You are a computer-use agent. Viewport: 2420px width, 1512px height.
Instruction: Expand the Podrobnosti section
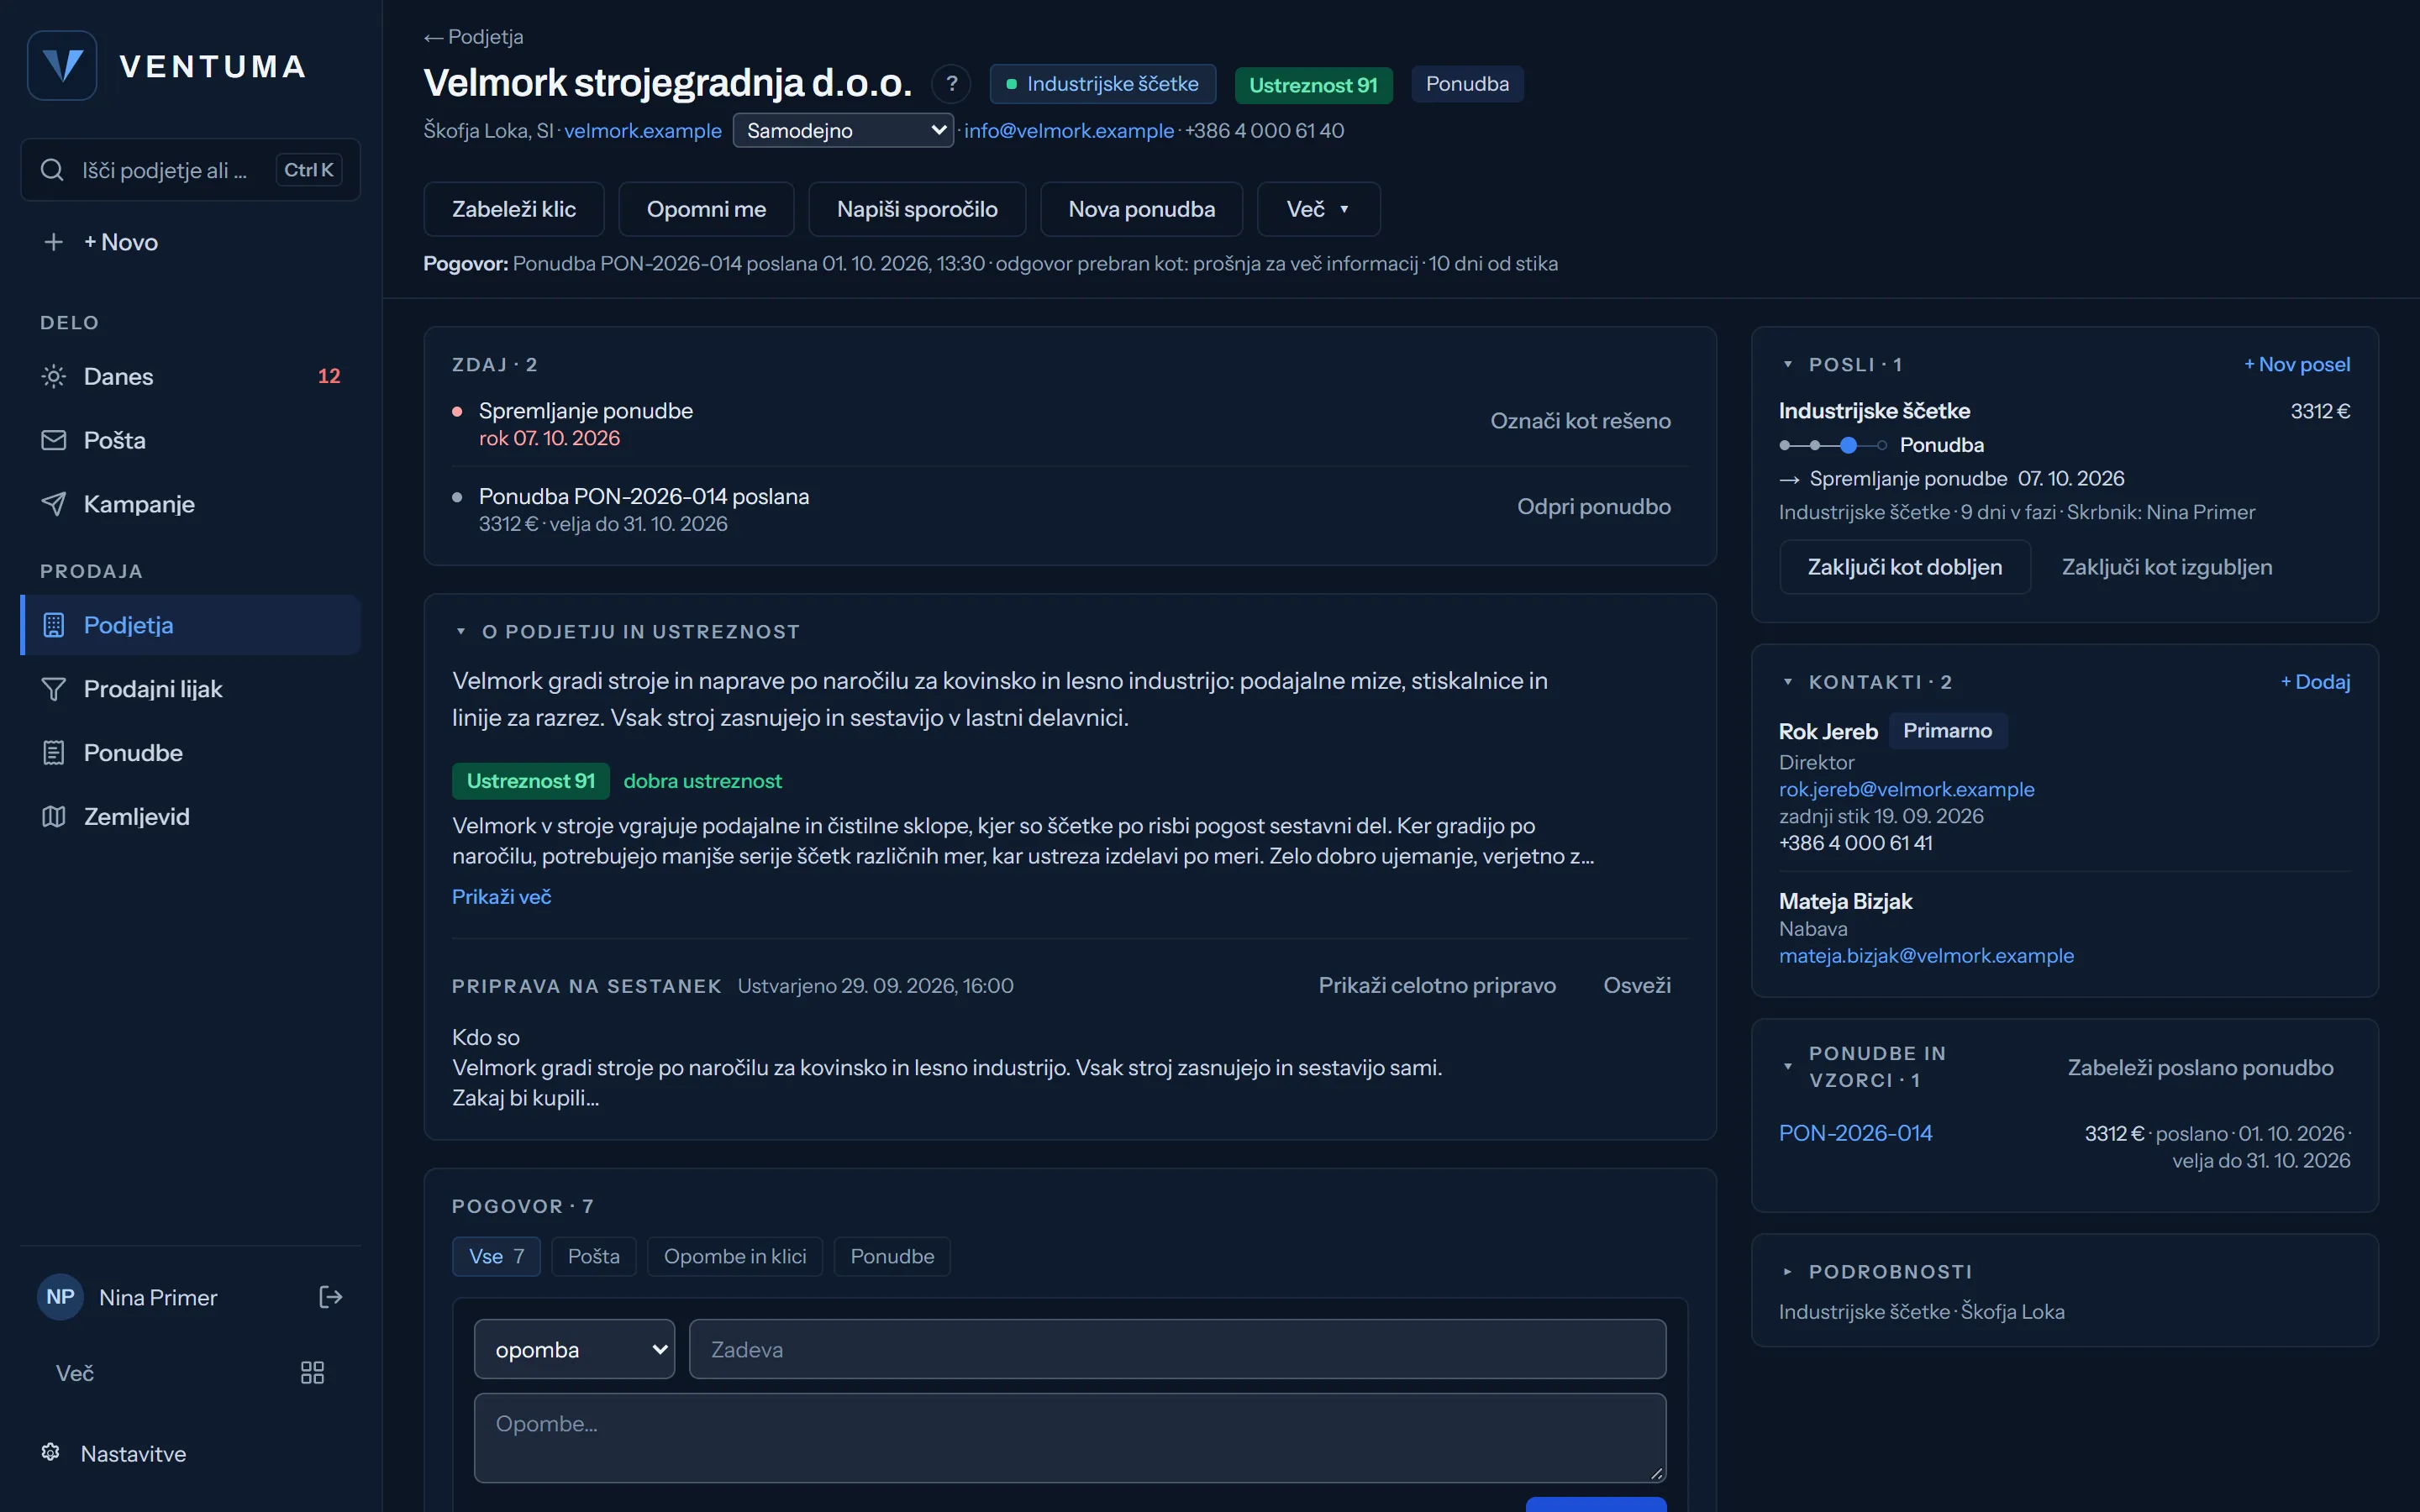pos(1788,1272)
